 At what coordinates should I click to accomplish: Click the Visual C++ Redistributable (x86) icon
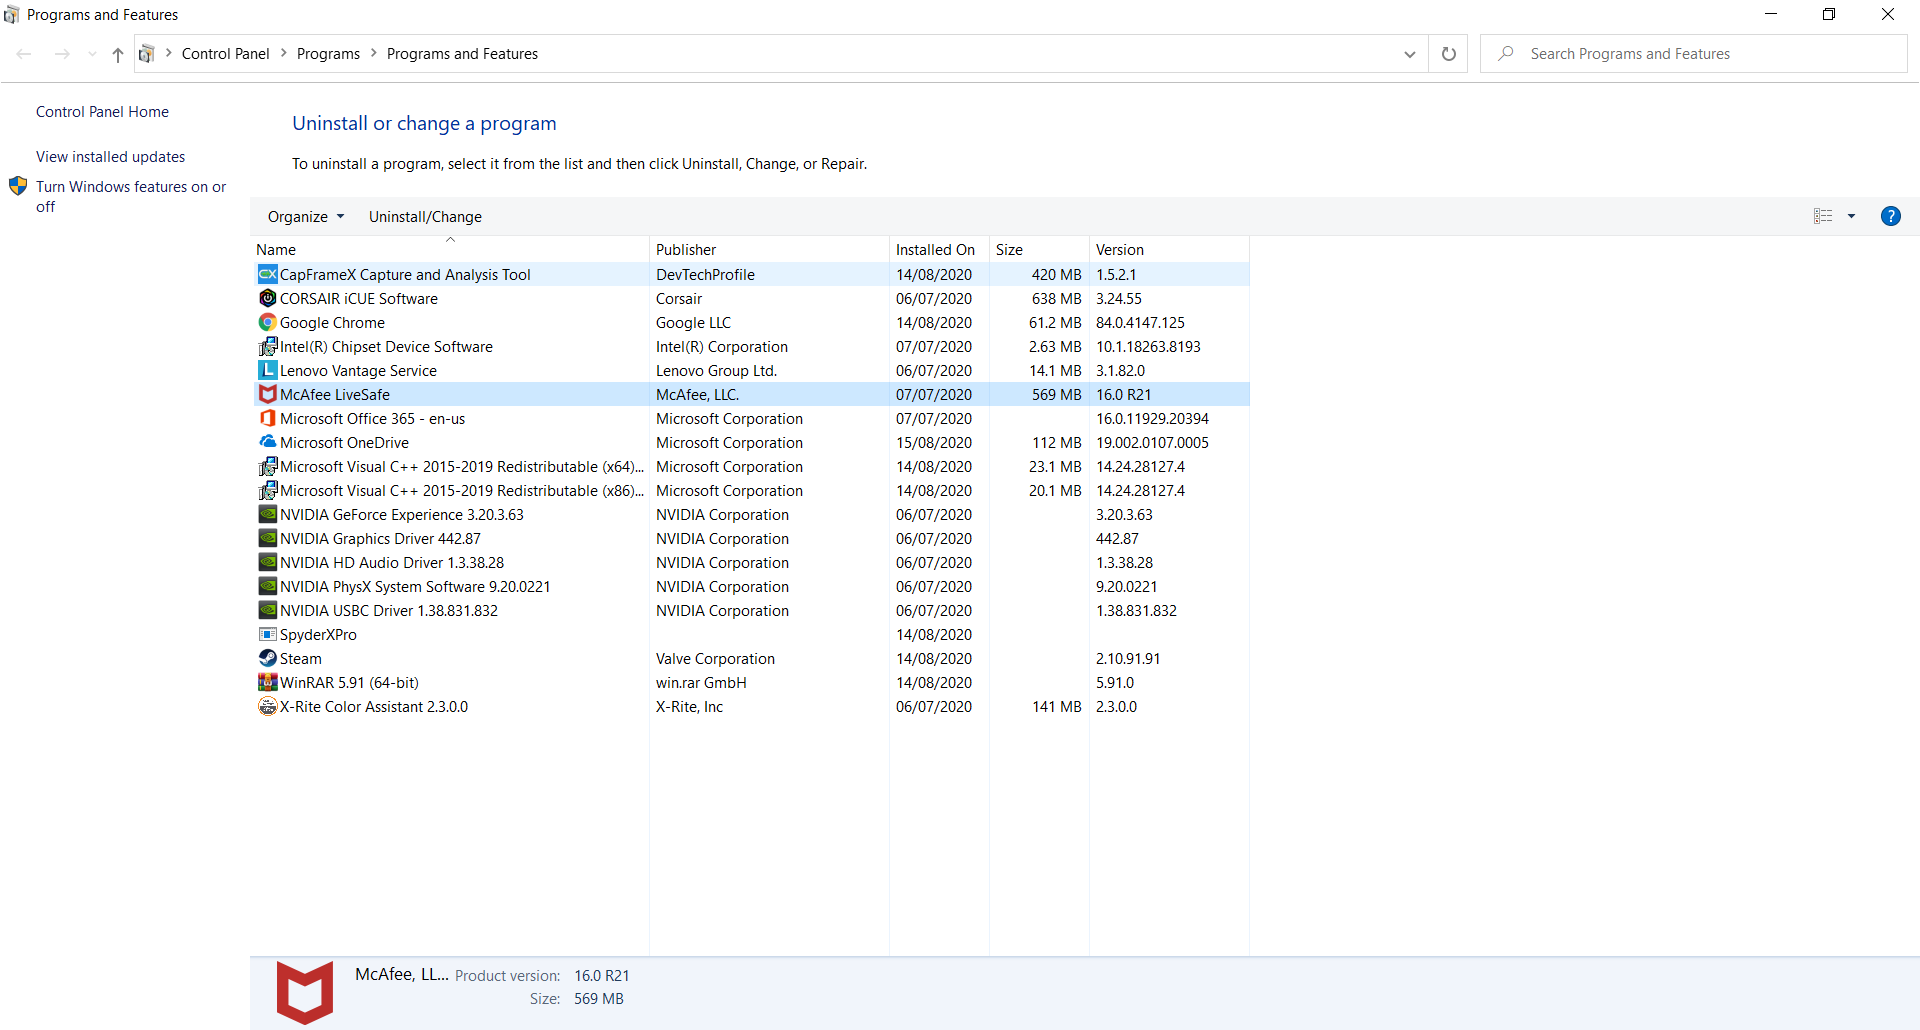tap(267, 490)
